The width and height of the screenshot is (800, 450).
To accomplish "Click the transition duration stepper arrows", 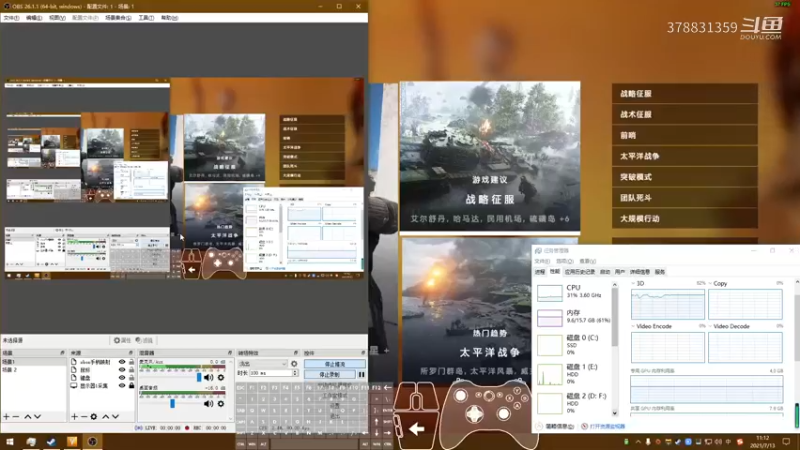I will (x=295, y=373).
